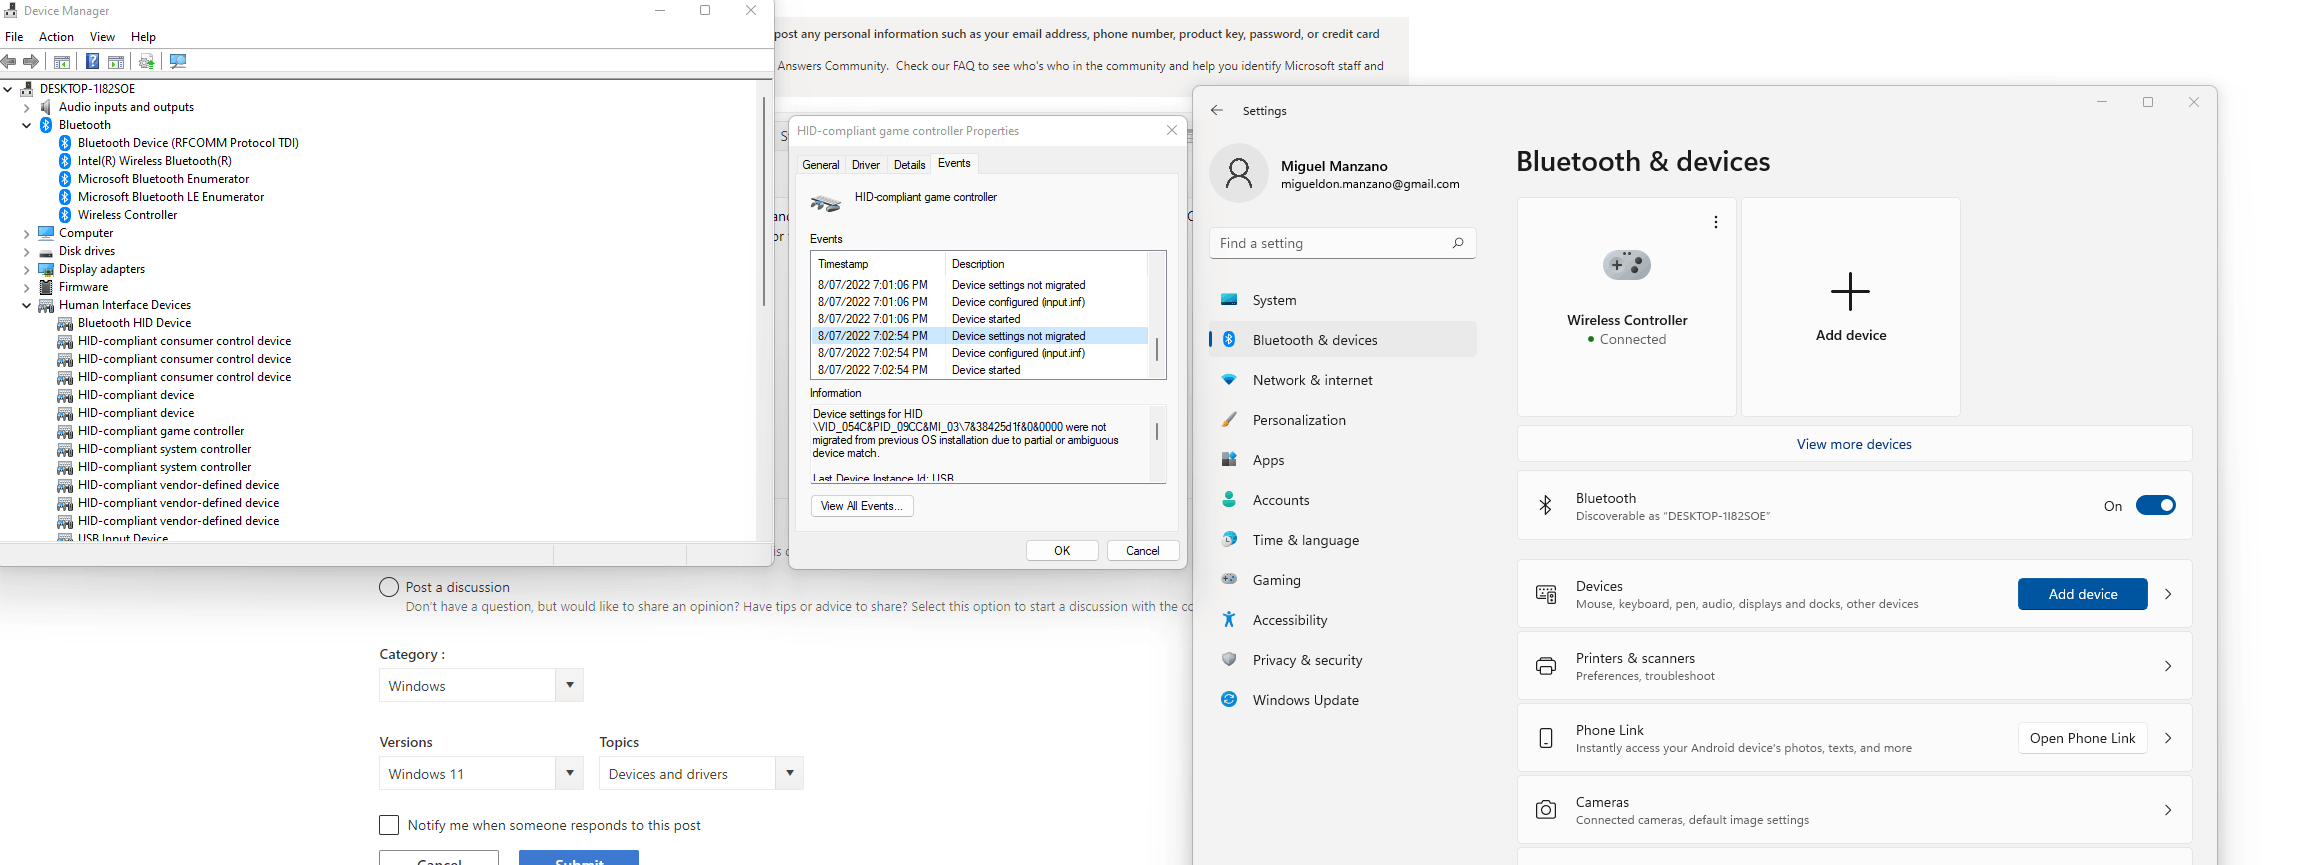2302x865 pixels.
Task: Click Cancel in game controller Properties
Action: [1143, 551]
